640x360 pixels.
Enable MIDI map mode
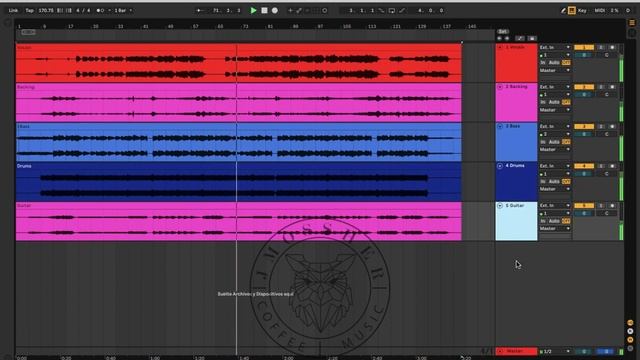click(600, 11)
